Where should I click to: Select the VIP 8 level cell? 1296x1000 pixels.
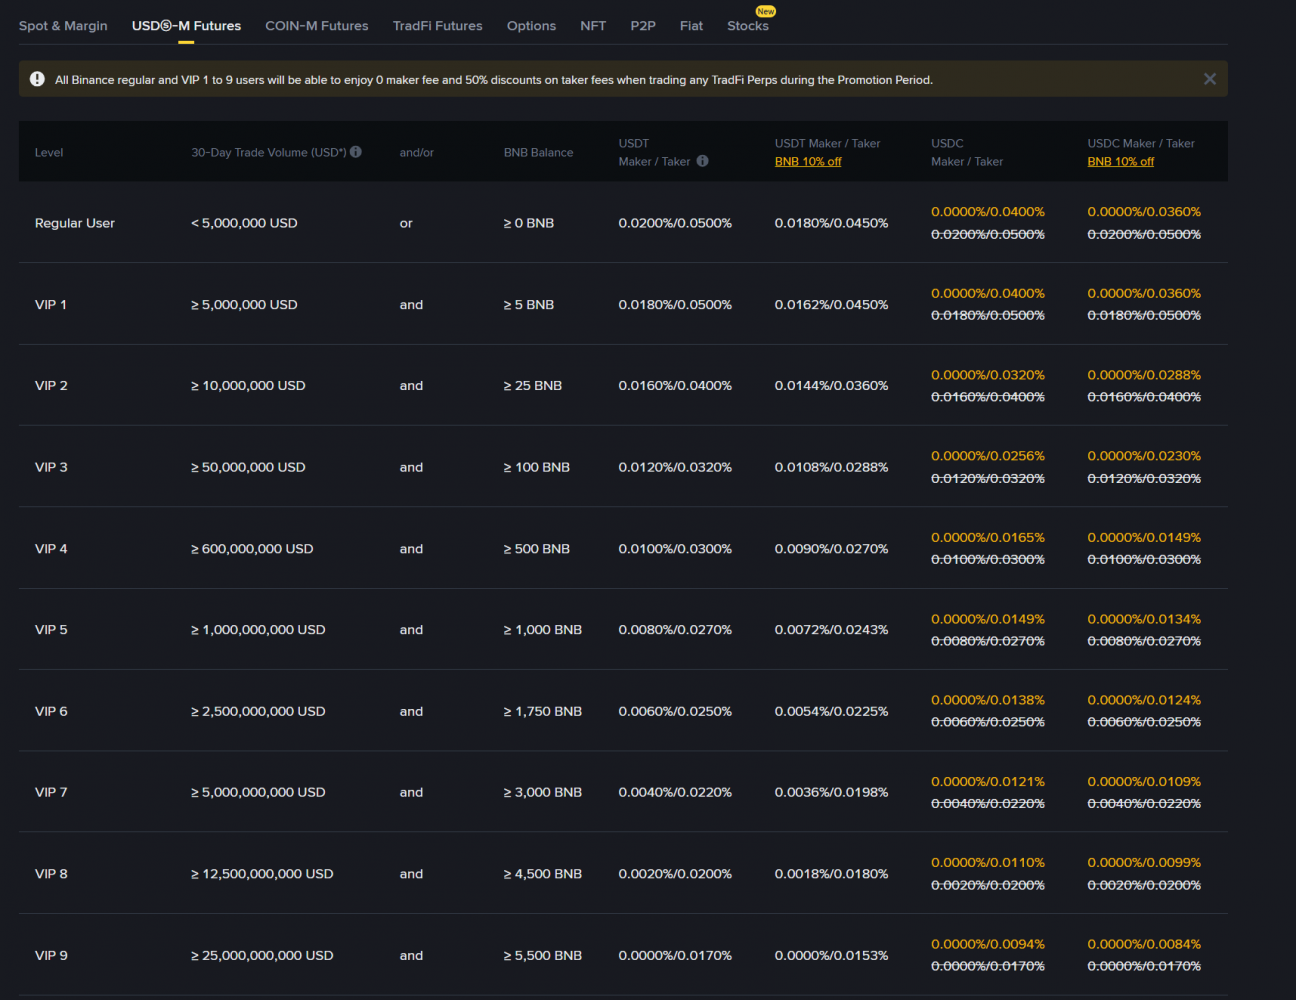(52, 874)
